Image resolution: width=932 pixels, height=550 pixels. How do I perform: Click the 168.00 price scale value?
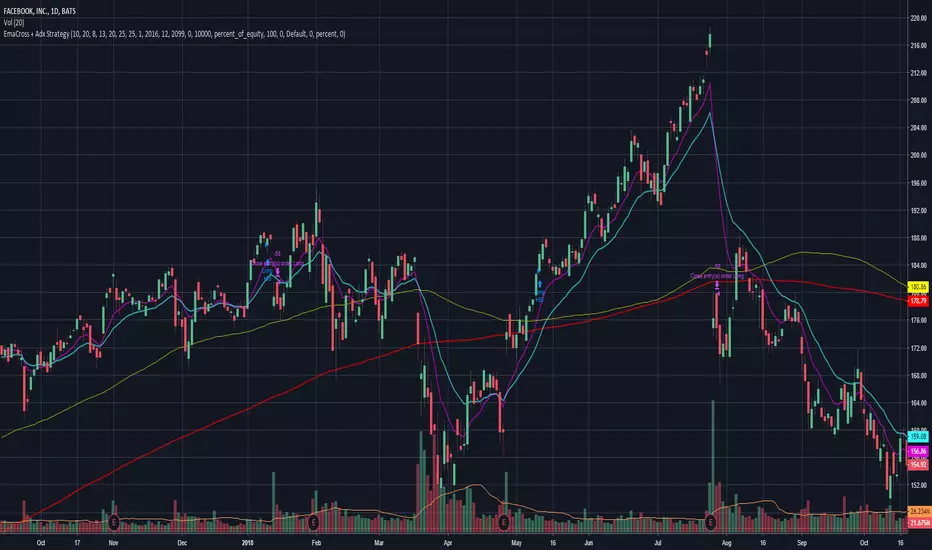point(918,375)
